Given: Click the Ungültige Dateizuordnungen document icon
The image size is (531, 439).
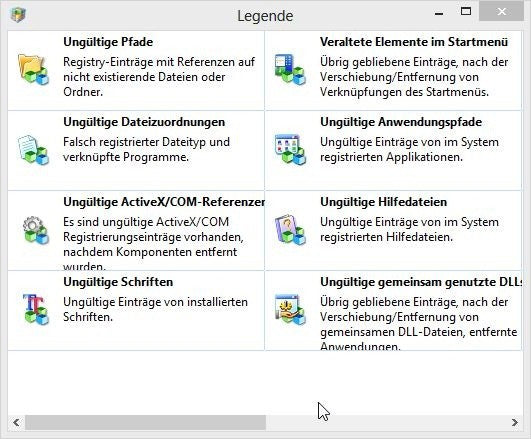Looking at the screenshot, I should (x=33, y=150).
